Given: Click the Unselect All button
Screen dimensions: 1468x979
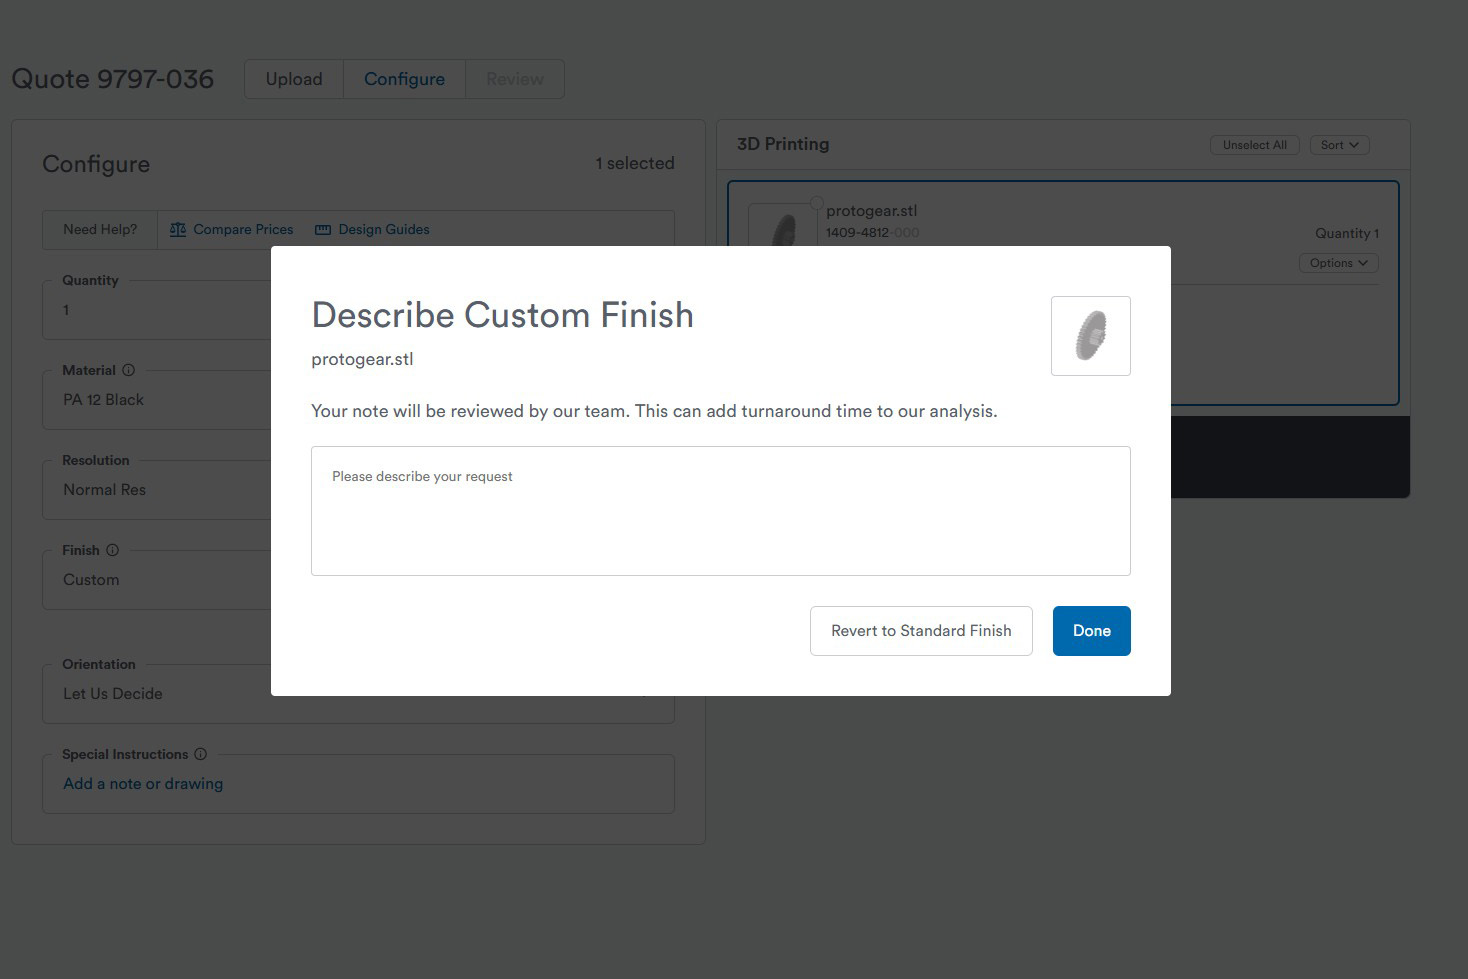Looking at the screenshot, I should point(1254,145).
